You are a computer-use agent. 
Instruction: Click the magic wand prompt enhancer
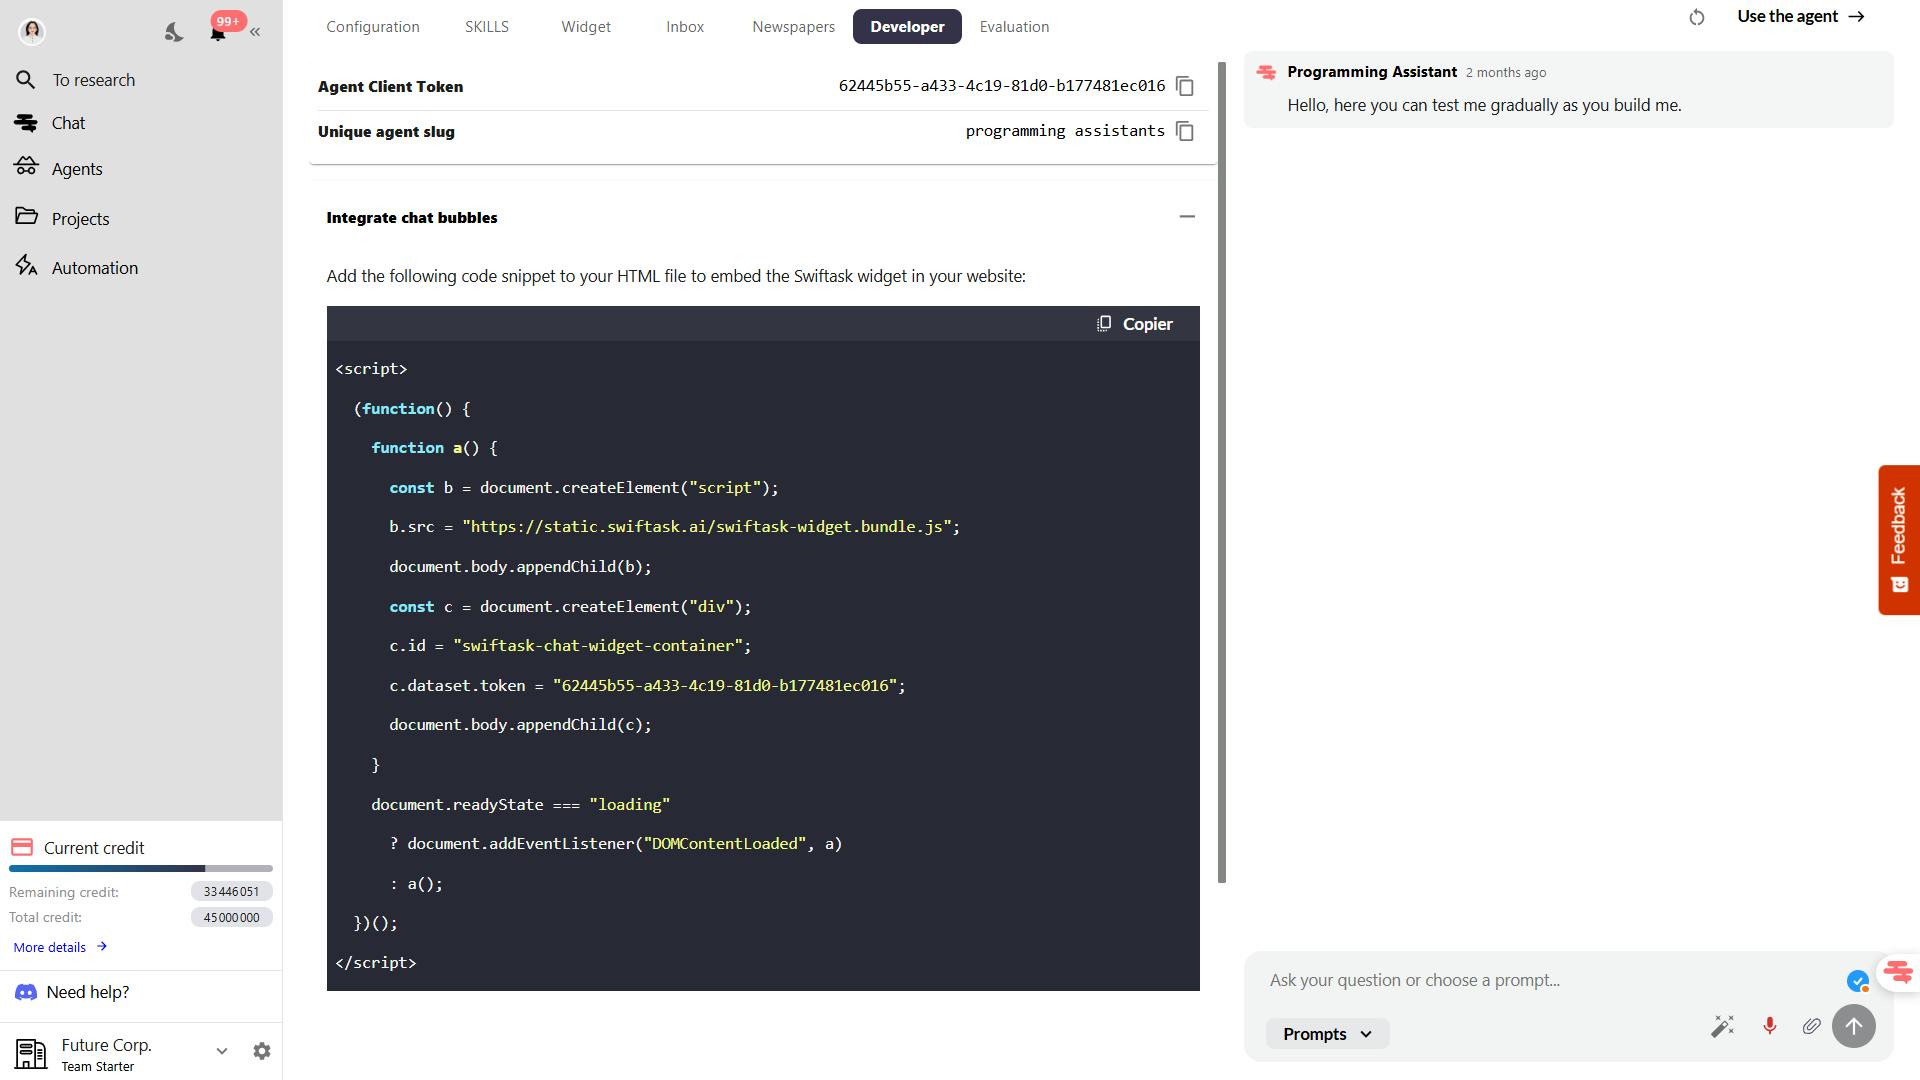point(1722,1026)
